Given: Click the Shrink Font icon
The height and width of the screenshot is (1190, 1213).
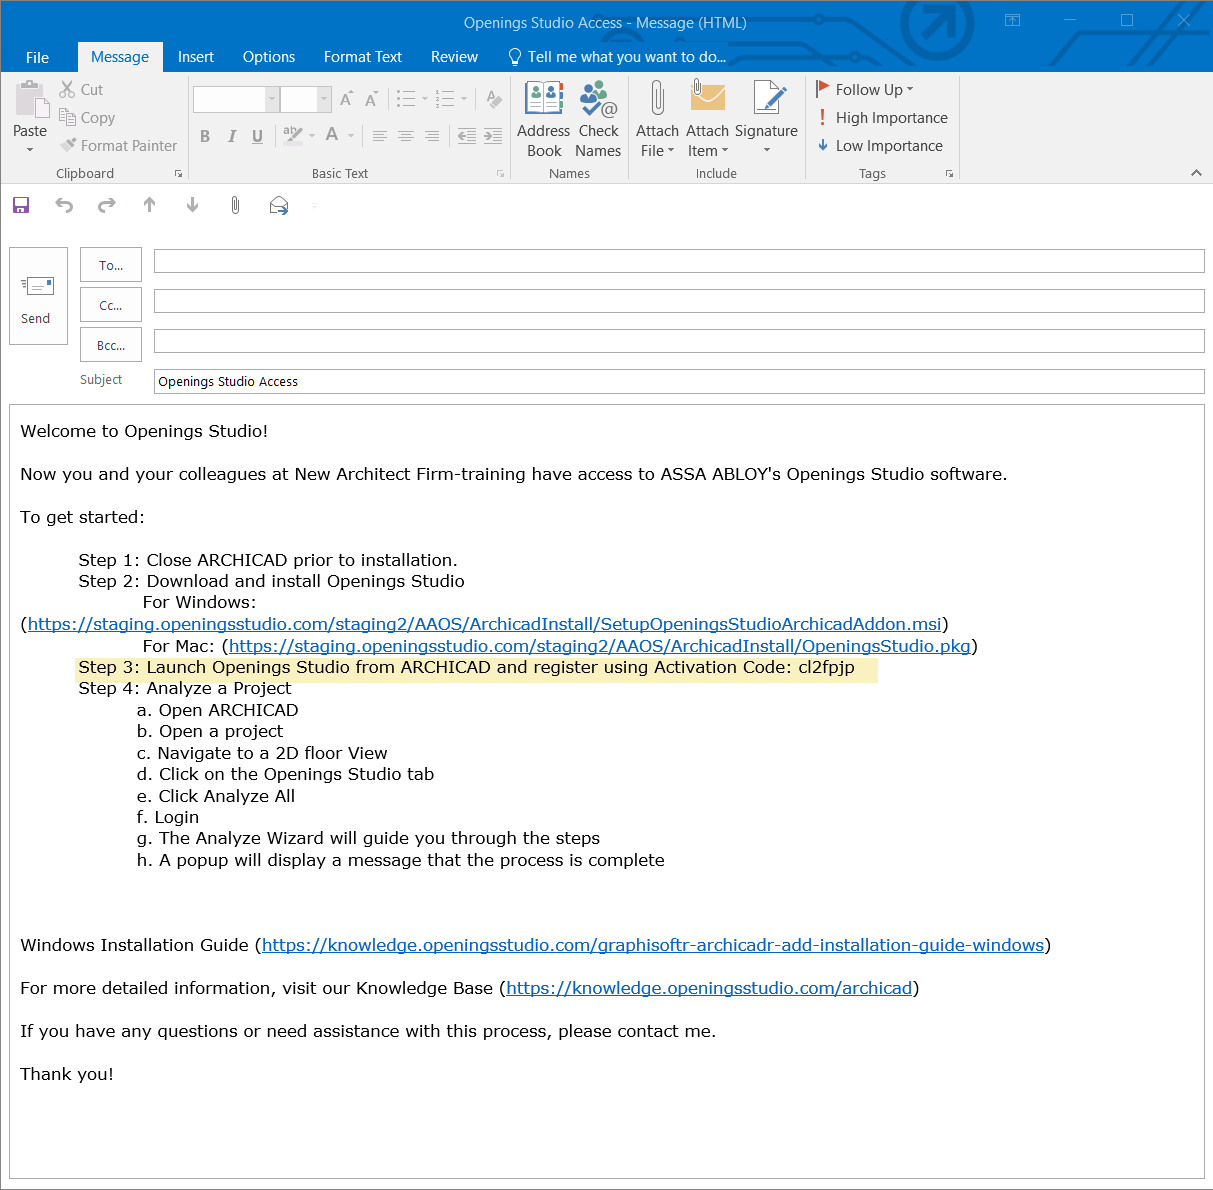Looking at the screenshot, I should [371, 99].
